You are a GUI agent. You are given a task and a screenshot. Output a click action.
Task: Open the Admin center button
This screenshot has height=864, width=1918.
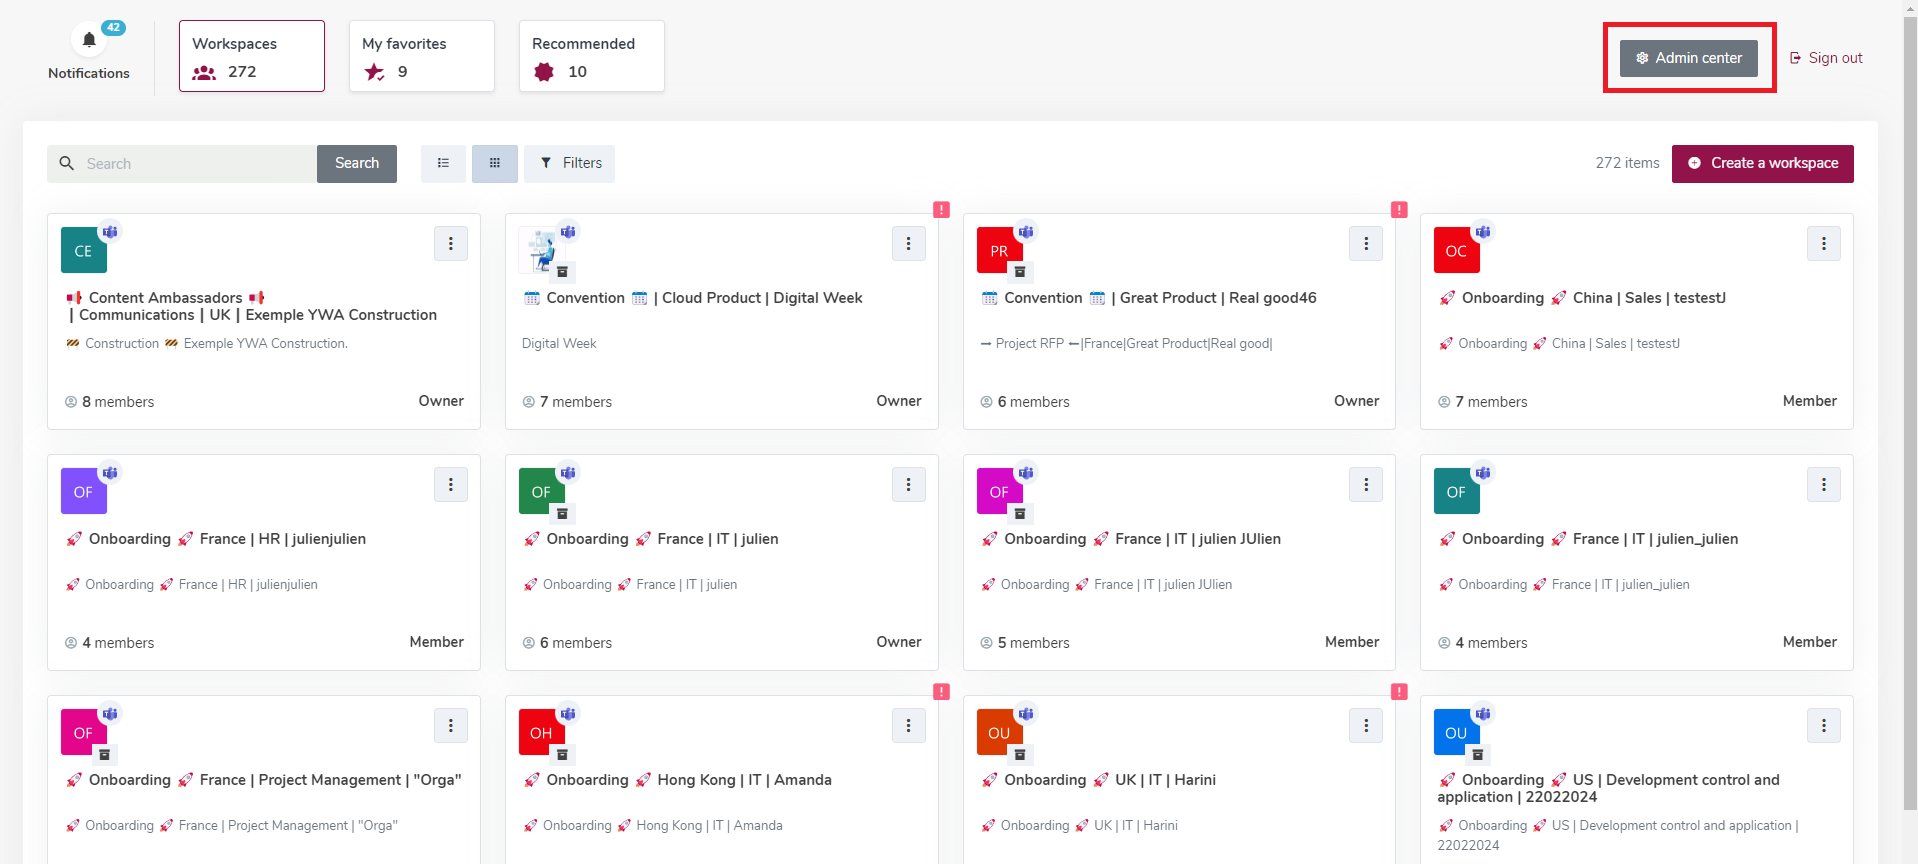(1689, 58)
